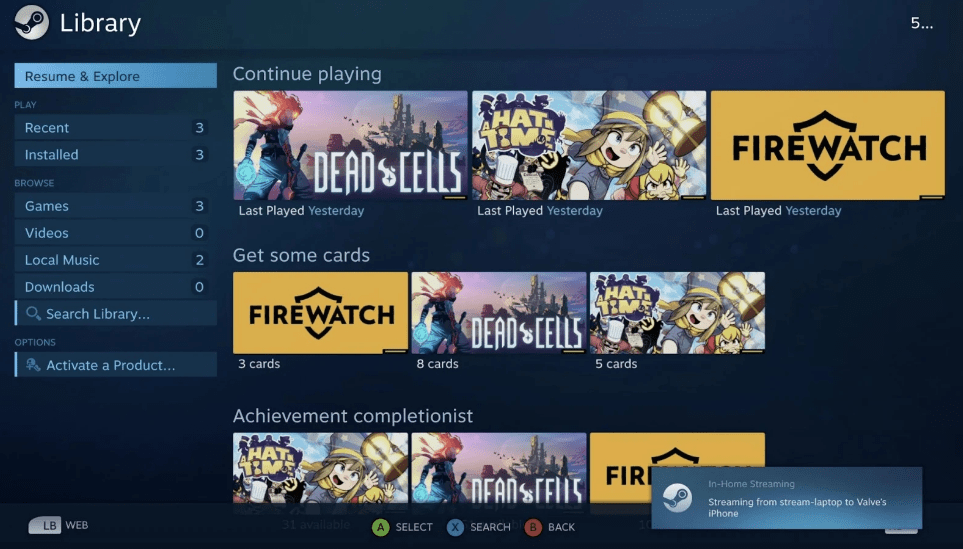Open the Local Music section
Screen dimensions: 963x549
pos(115,260)
